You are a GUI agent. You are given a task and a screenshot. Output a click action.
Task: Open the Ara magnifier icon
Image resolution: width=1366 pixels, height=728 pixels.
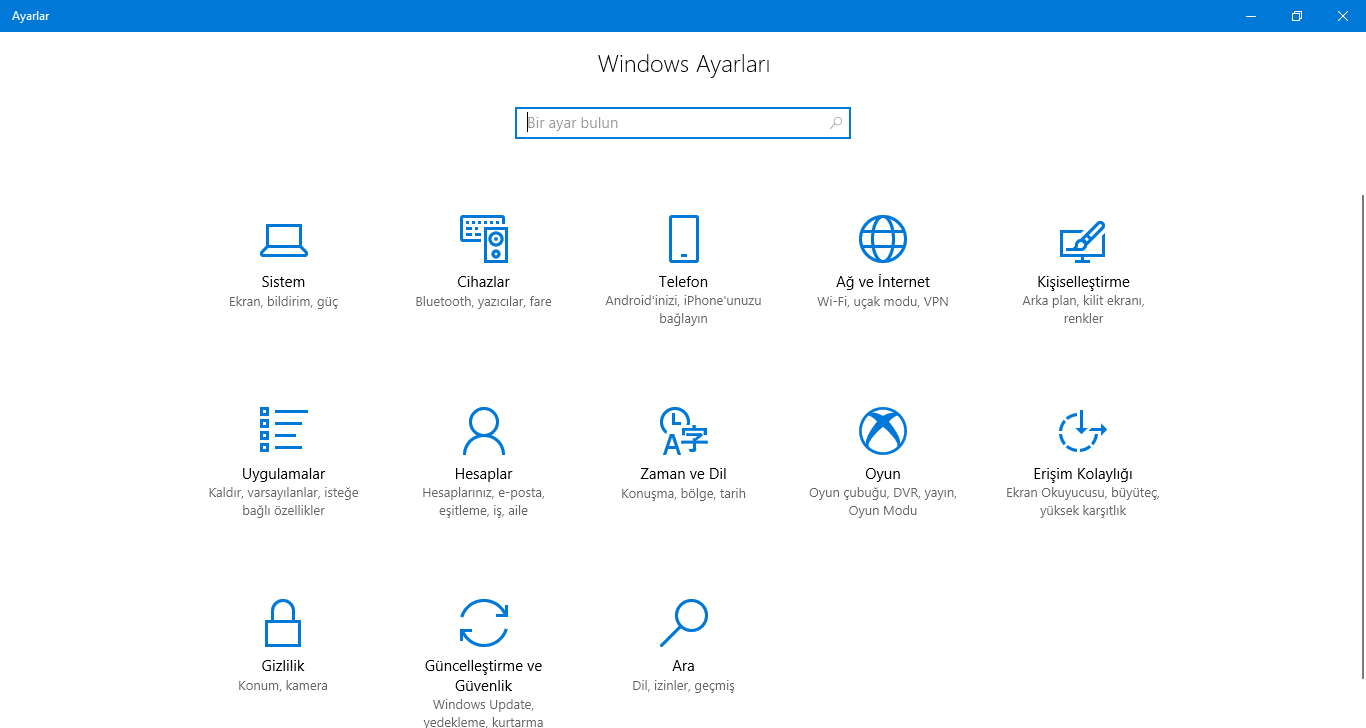683,622
